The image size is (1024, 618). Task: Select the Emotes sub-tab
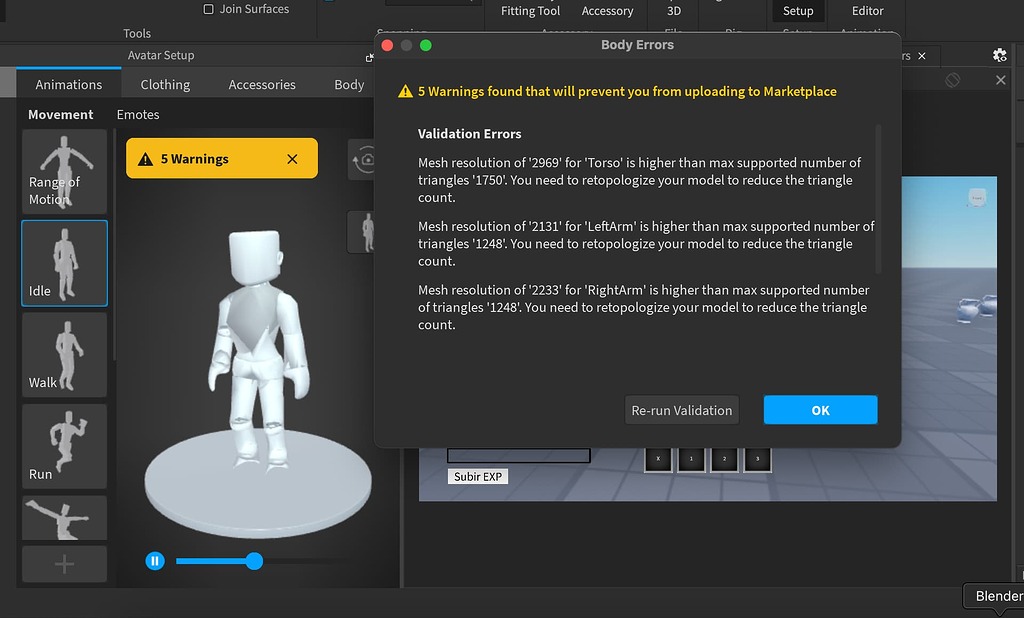[138, 114]
